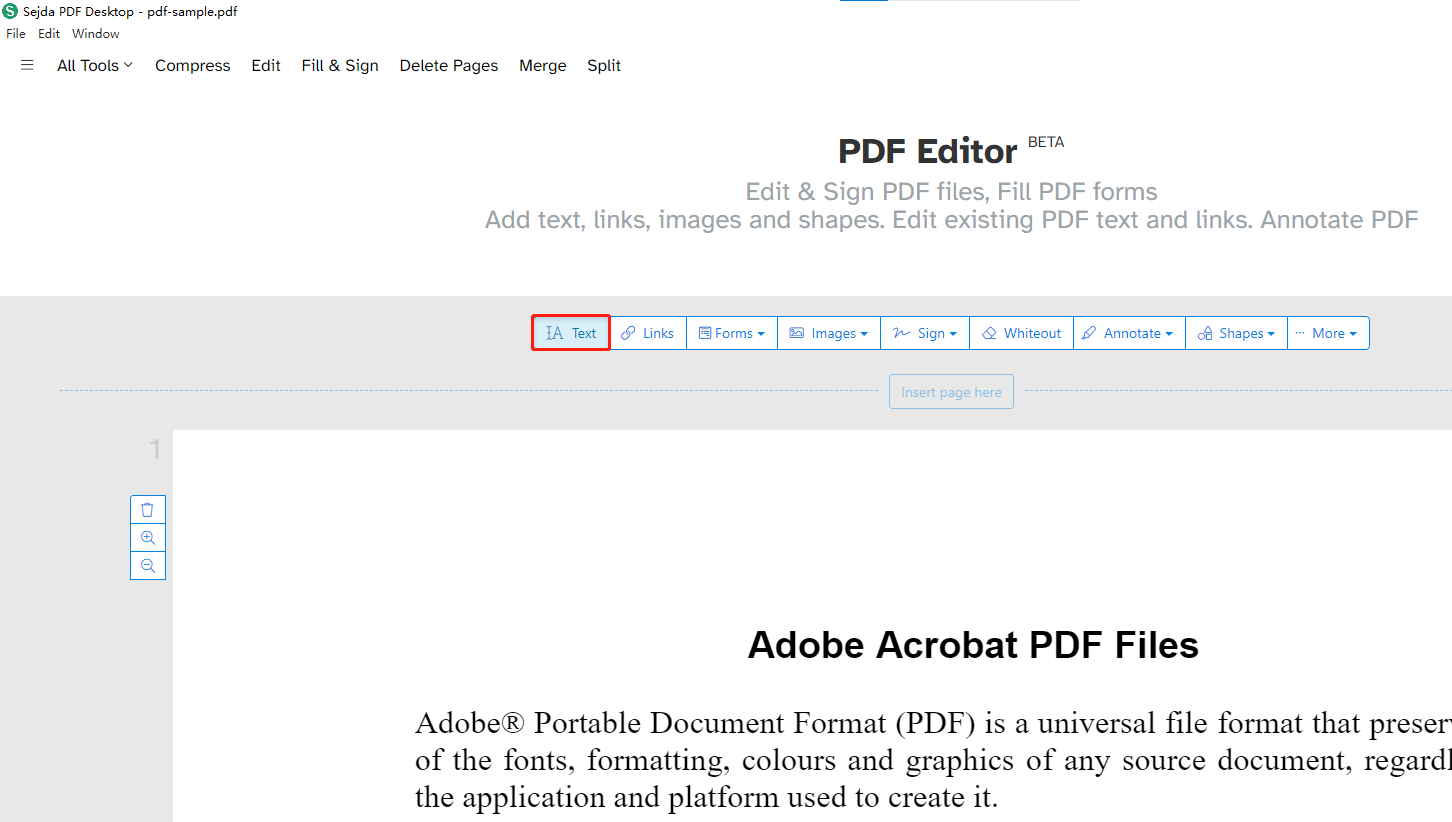Open the Window menu
This screenshot has width=1452, height=822.
[x=96, y=33]
